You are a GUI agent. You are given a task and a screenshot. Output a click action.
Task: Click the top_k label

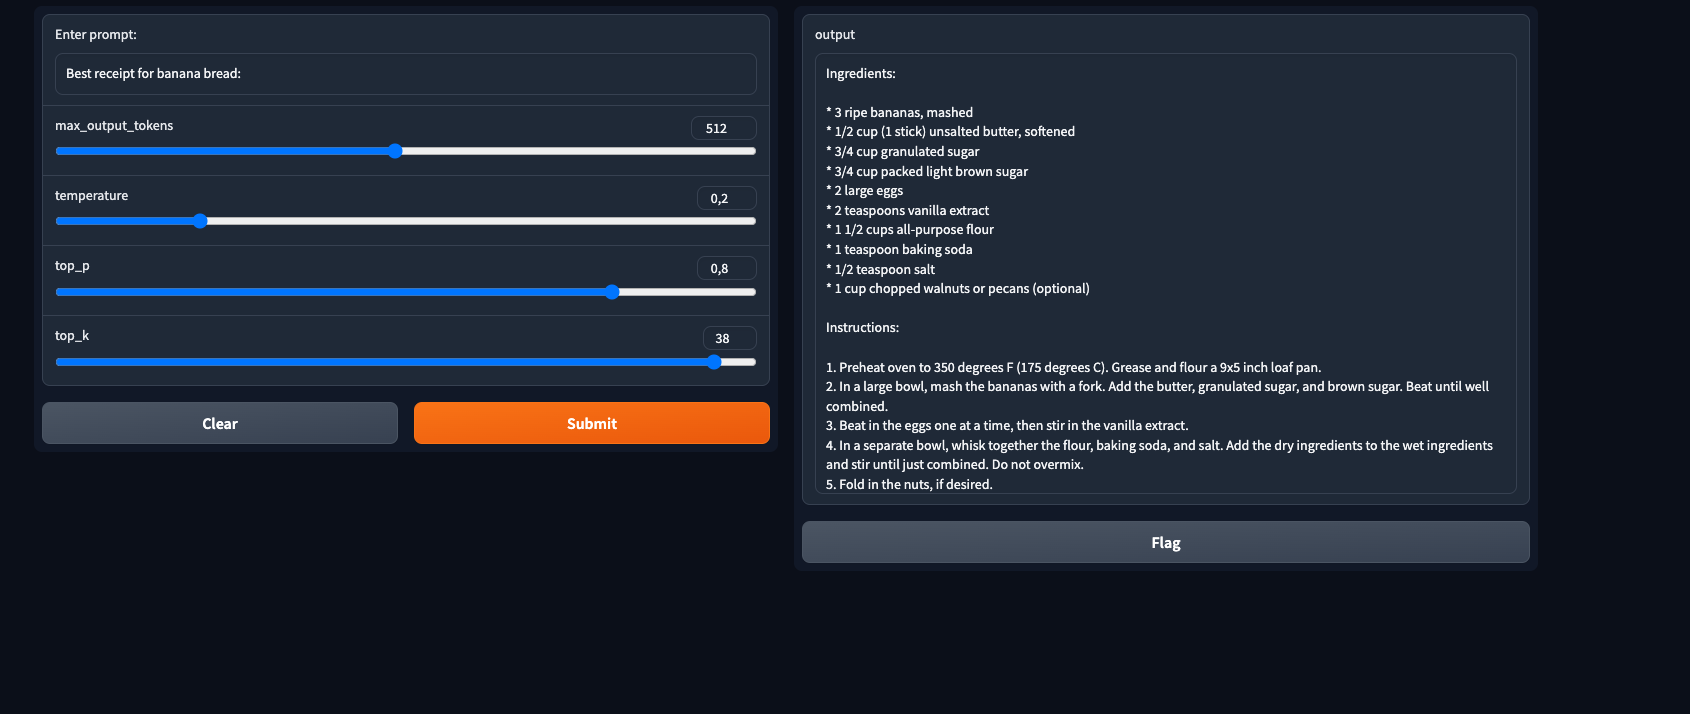tap(72, 336)
